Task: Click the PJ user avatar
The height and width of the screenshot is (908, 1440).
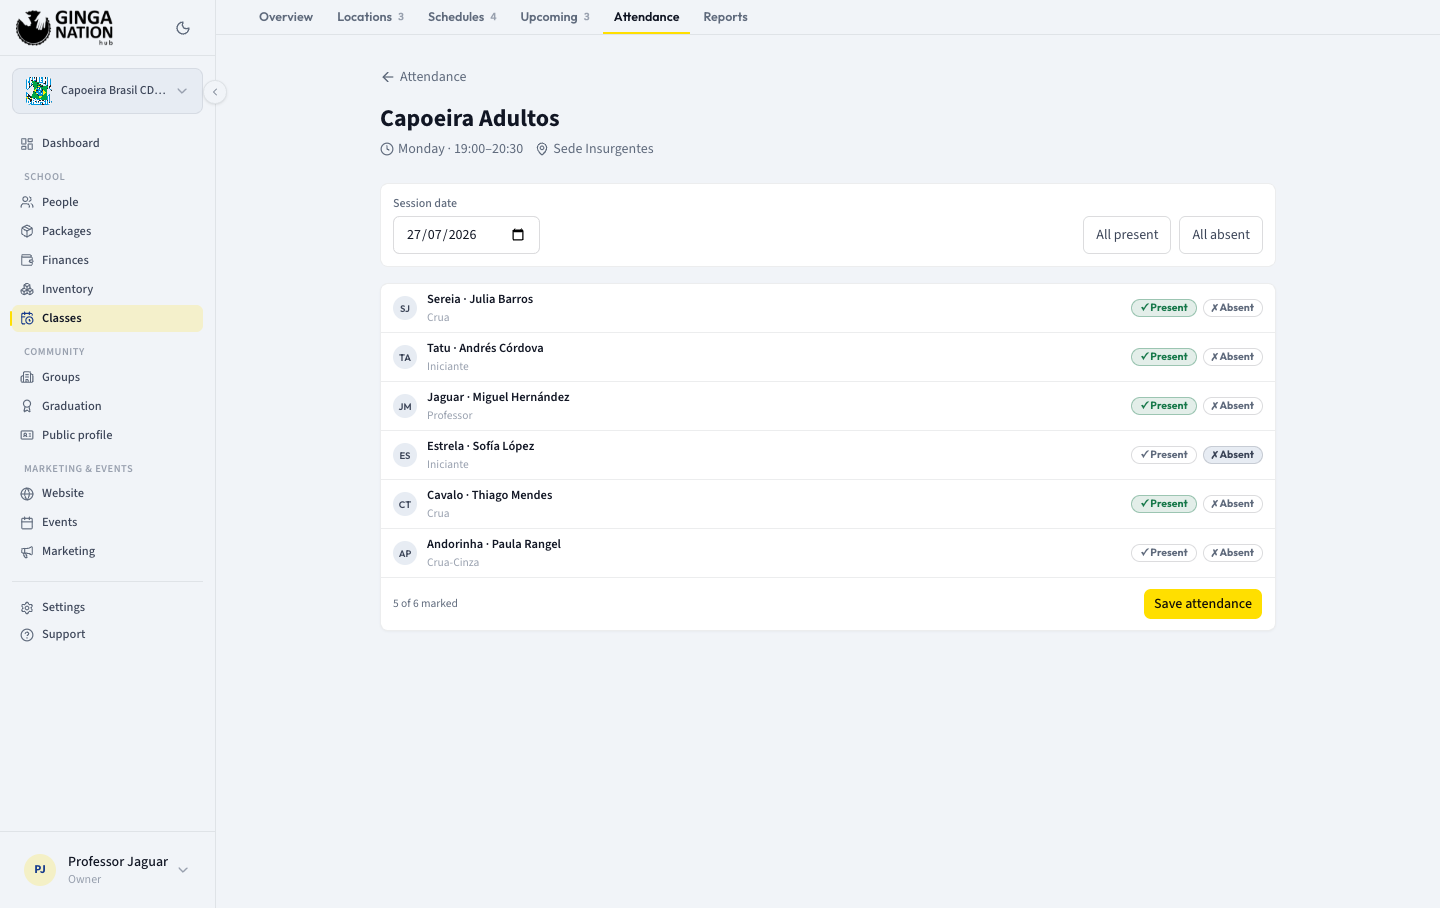Action: [x=40, y=870]
